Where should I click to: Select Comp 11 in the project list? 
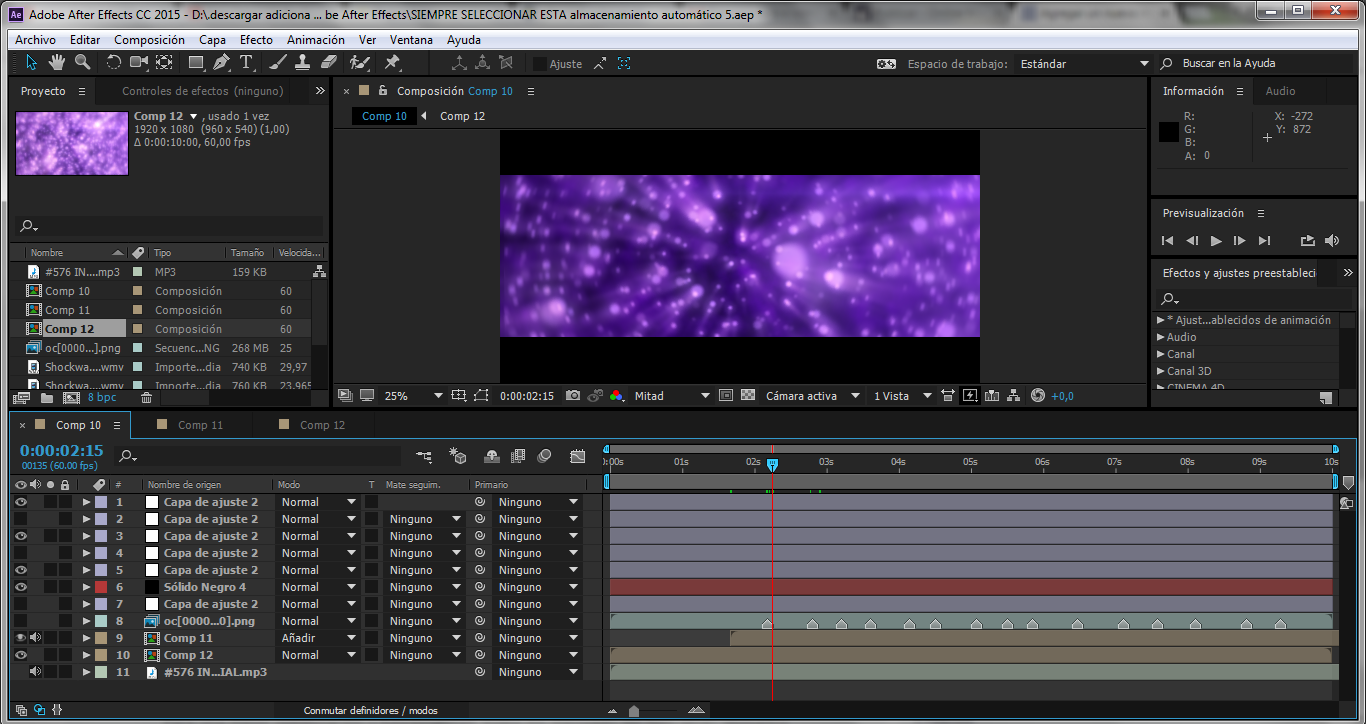(67, 310)
